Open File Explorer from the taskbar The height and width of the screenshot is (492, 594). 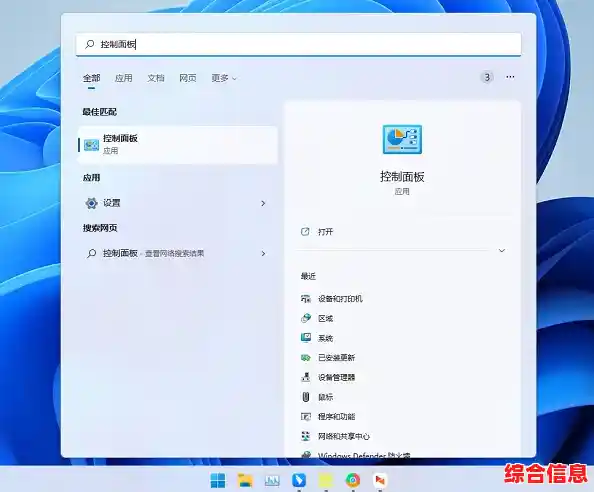[245, 481]
